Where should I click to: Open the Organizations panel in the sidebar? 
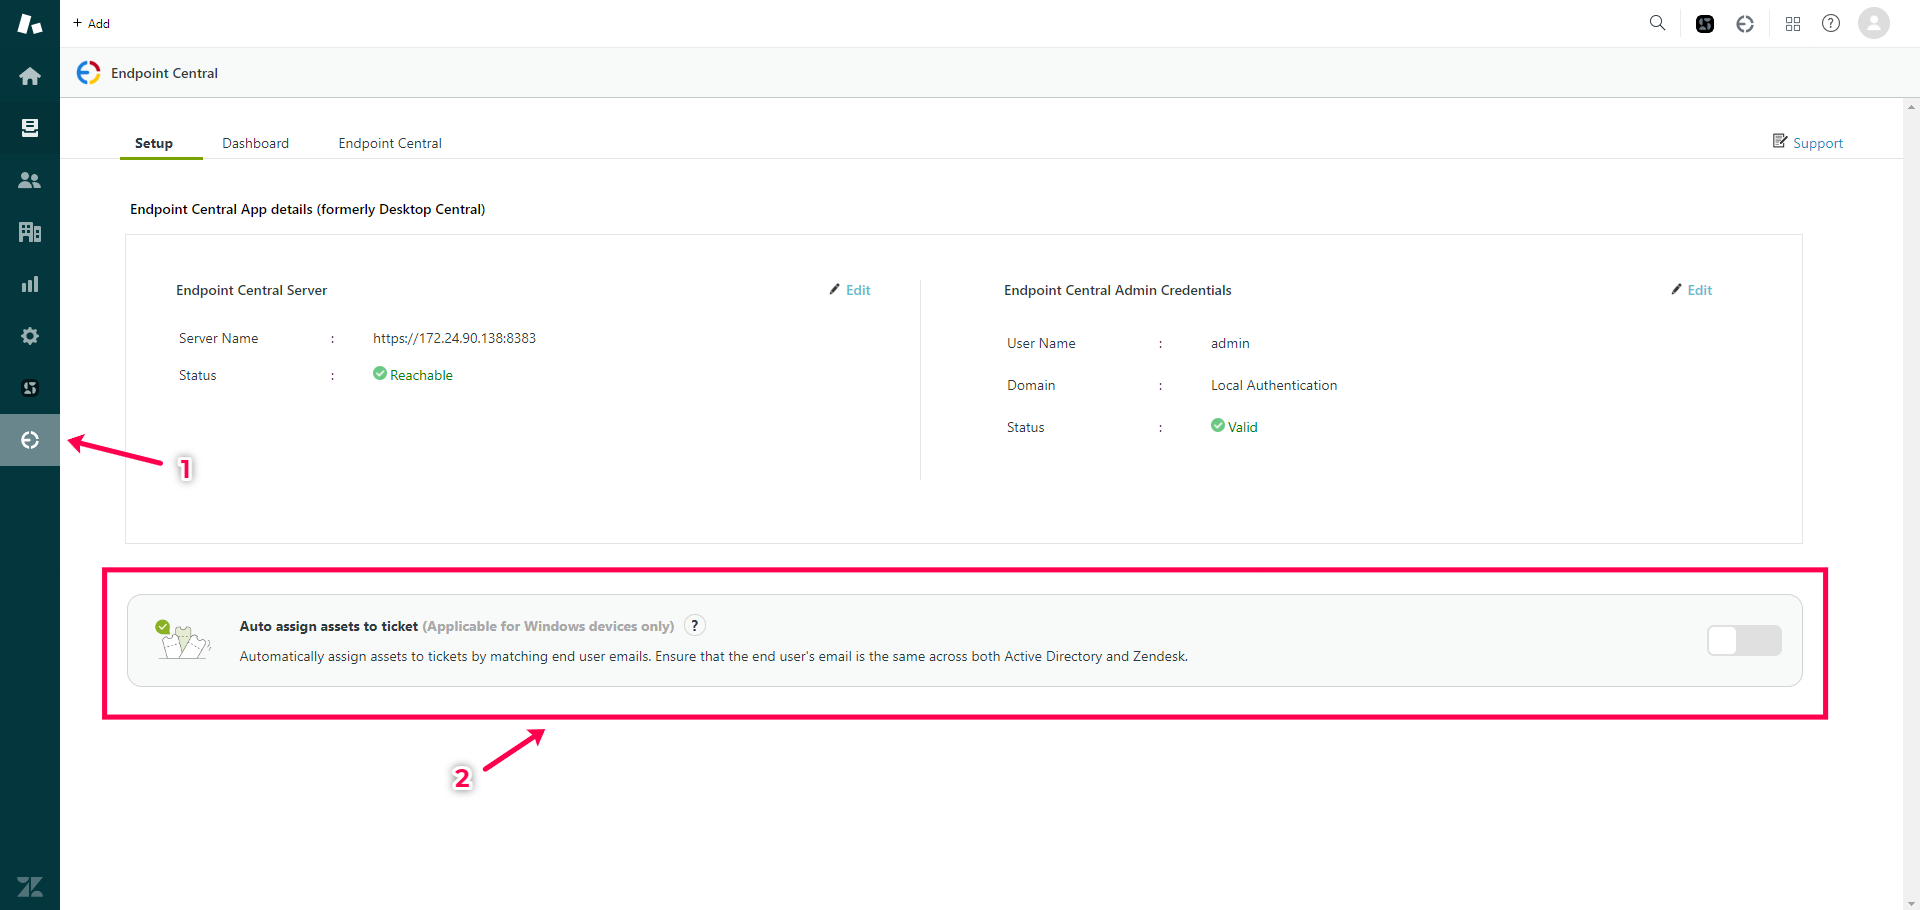(30, 231)
